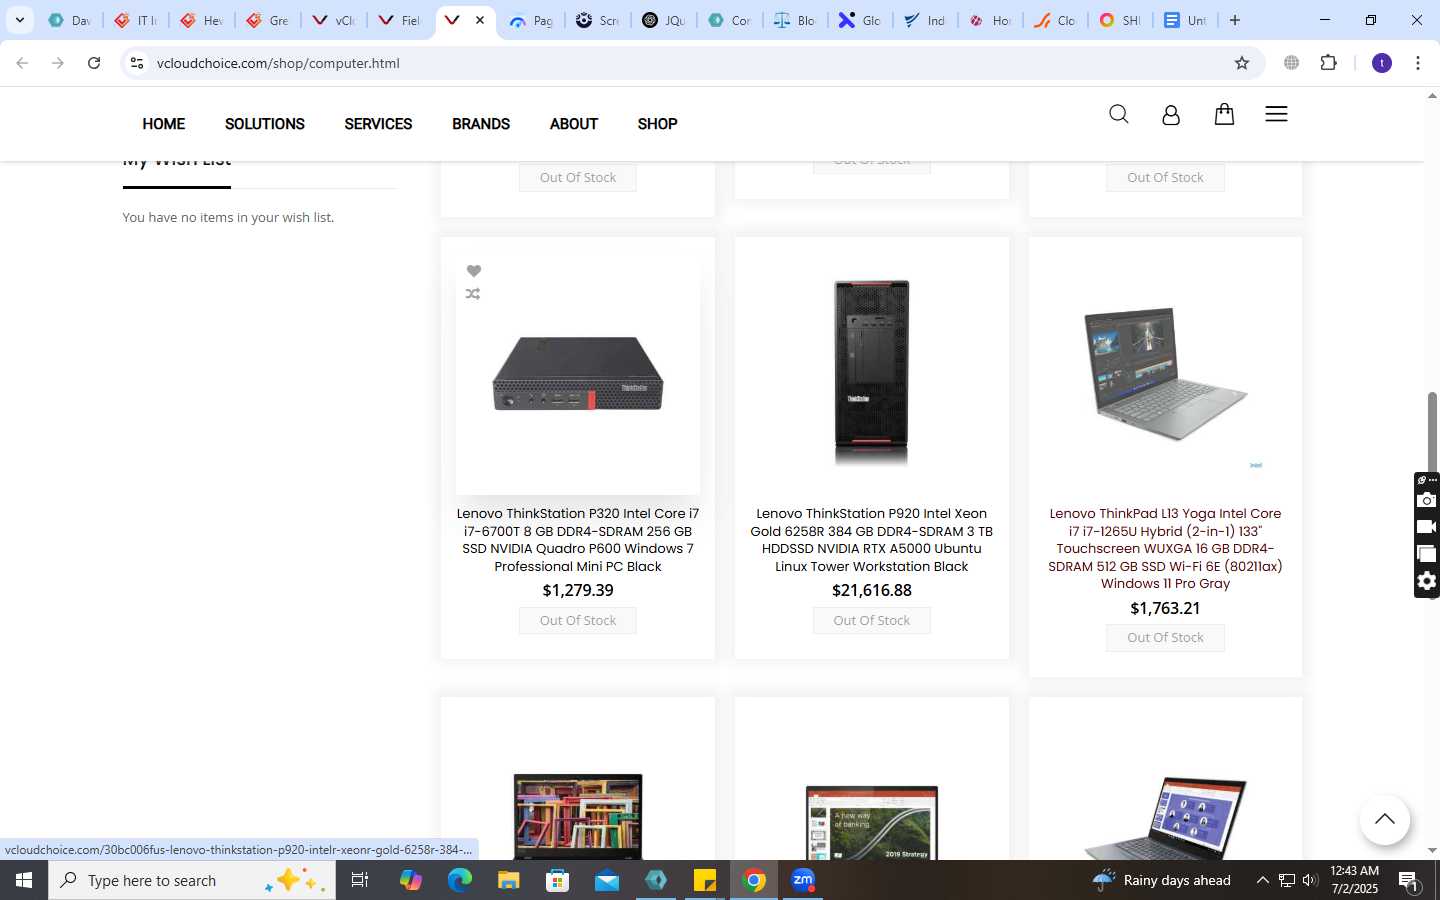Click 'You have no items in your wish list.'

pyautogui.click(x=228, y=217)
